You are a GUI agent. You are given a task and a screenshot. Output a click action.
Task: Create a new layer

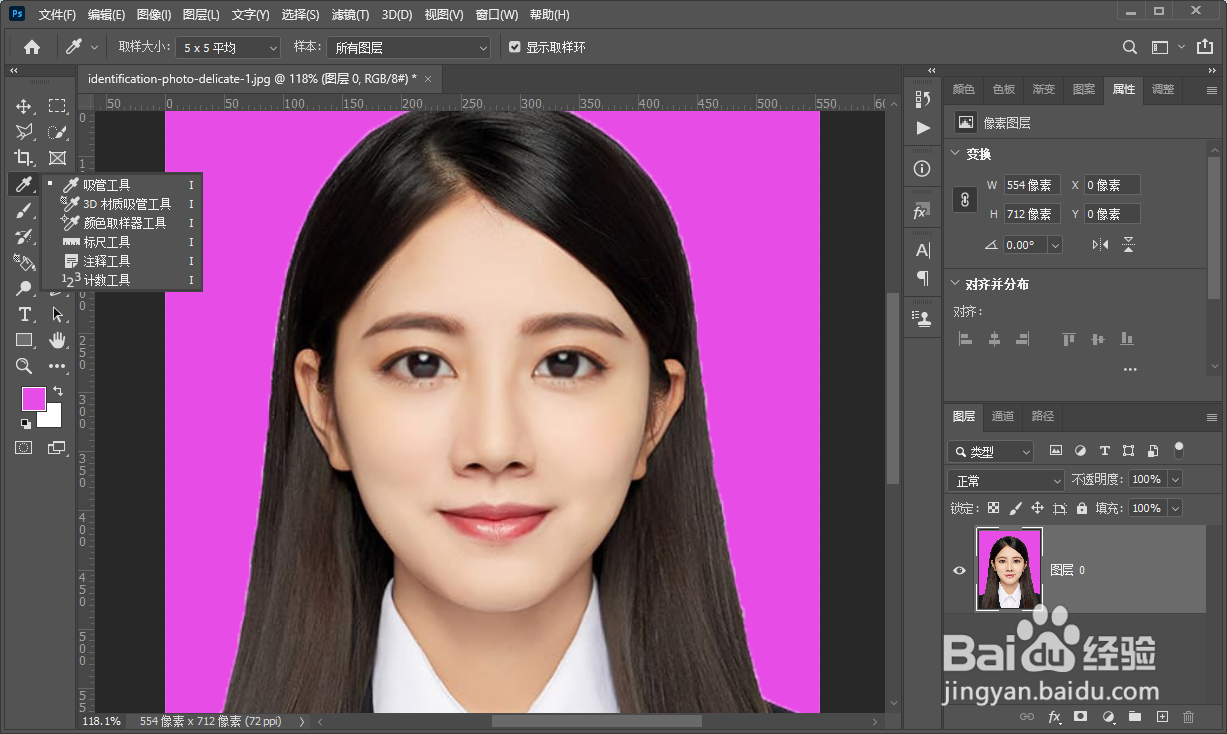(1162, 717)
